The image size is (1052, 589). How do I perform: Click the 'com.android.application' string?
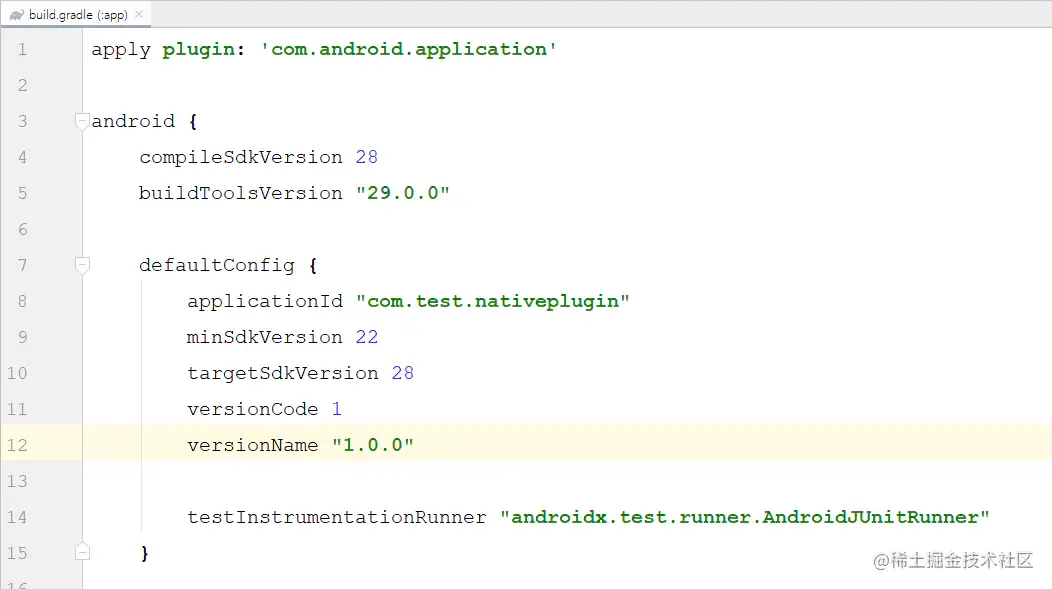coord(409,49)
